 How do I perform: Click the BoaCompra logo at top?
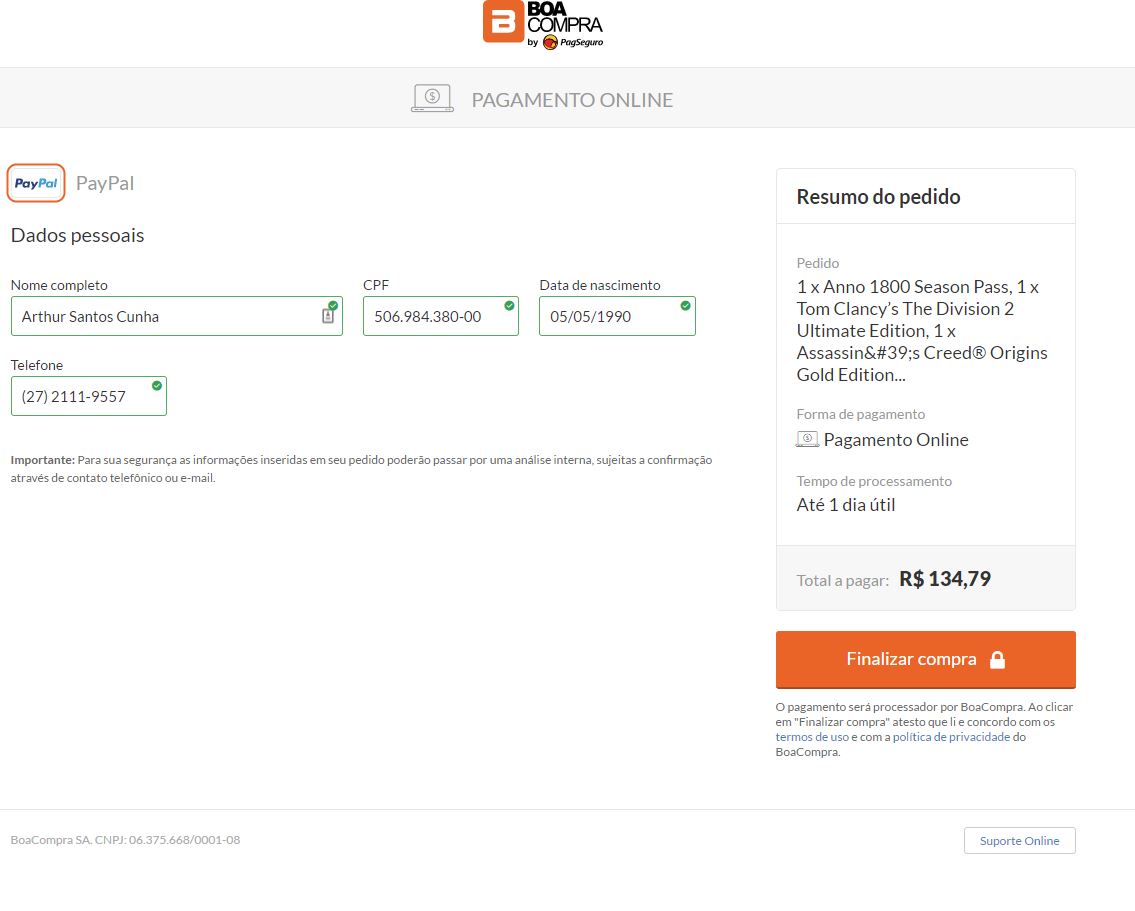tap(543, 25)
